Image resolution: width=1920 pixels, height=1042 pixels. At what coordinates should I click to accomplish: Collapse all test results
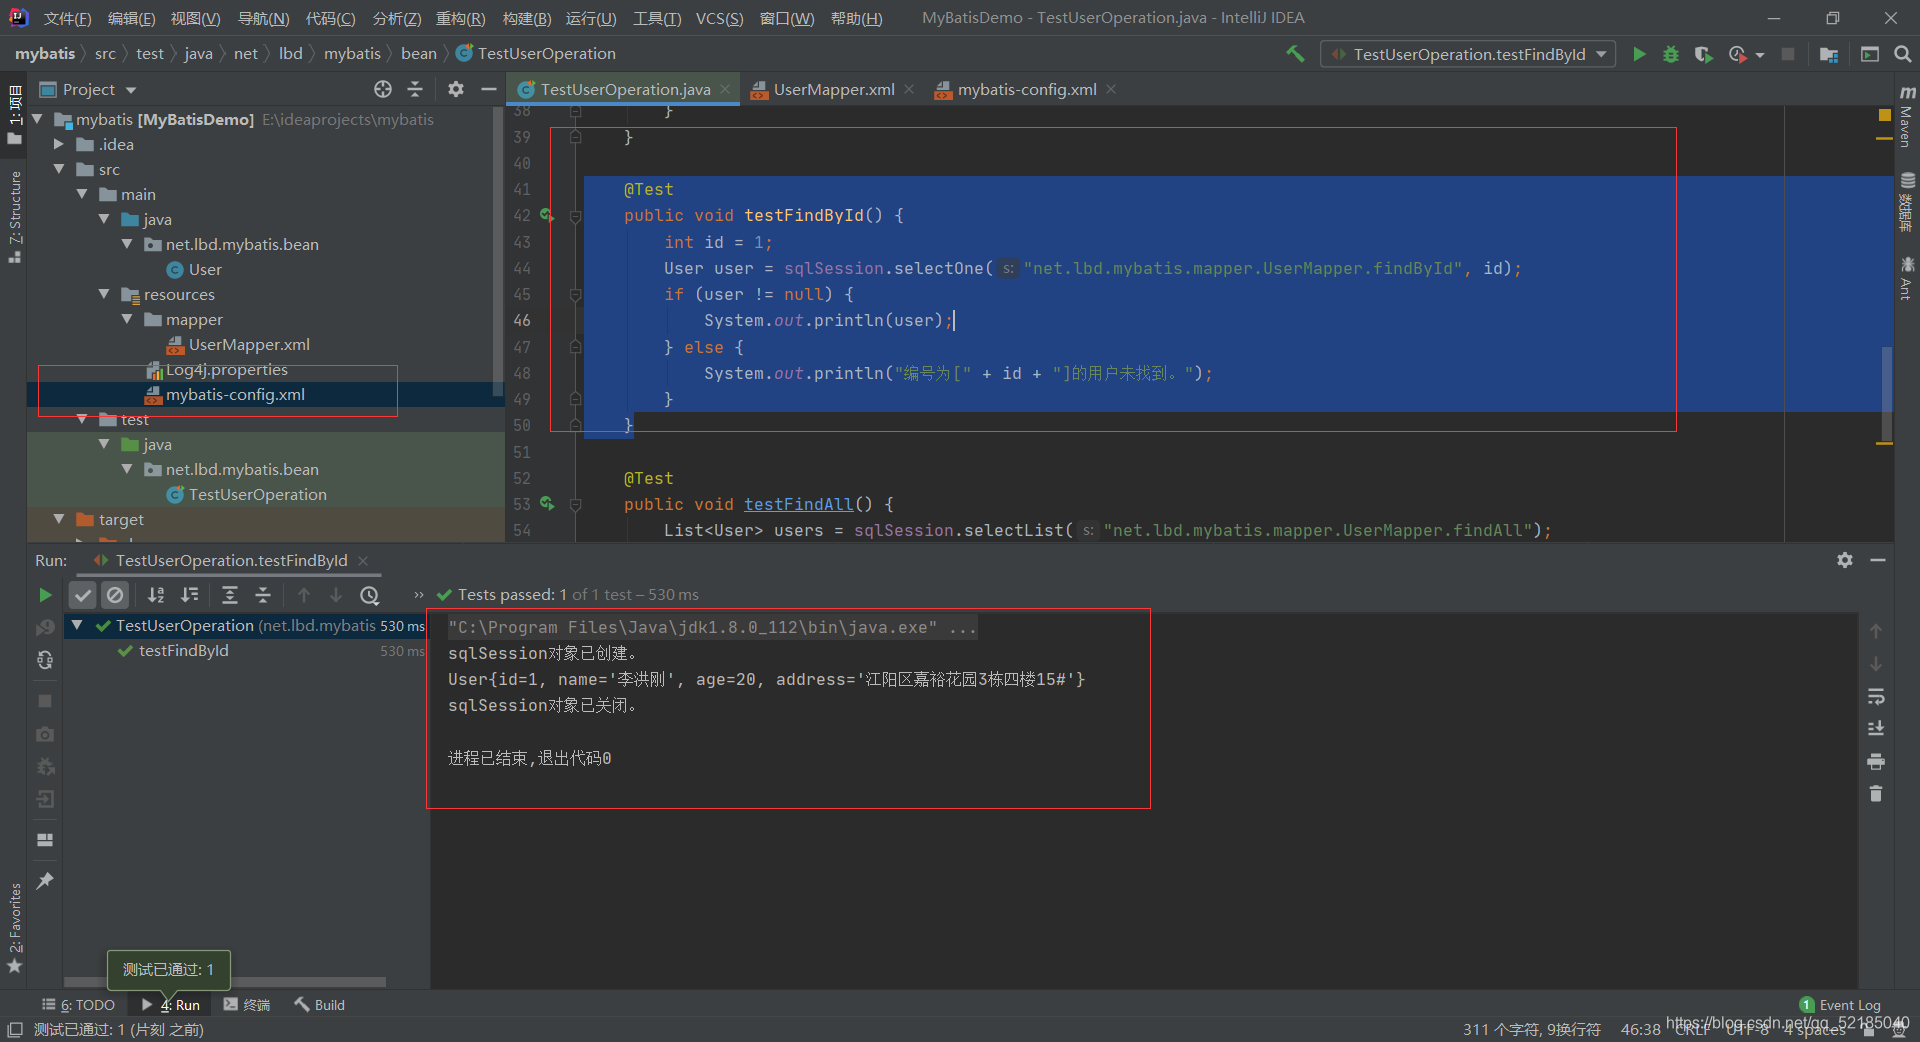(263, 595)
